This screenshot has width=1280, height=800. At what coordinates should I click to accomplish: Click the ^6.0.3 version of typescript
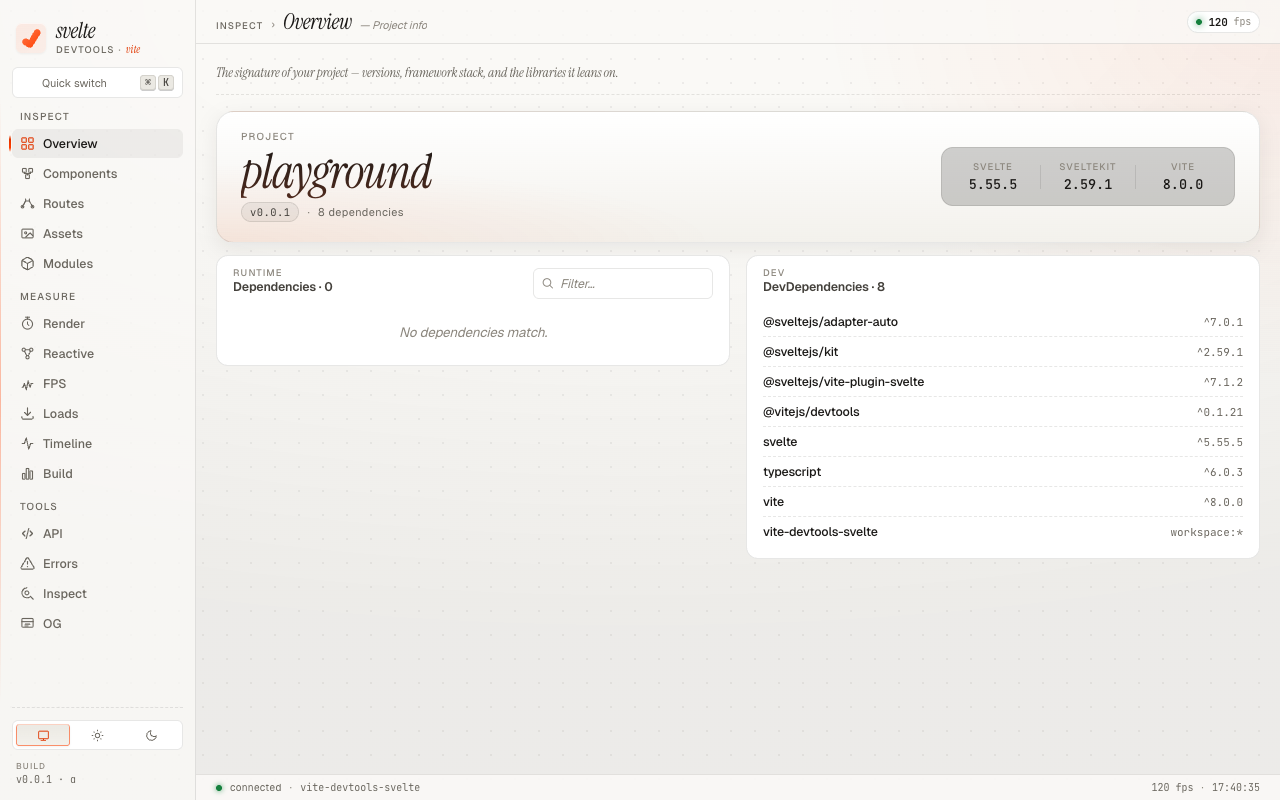click(x=1223, y=472)
